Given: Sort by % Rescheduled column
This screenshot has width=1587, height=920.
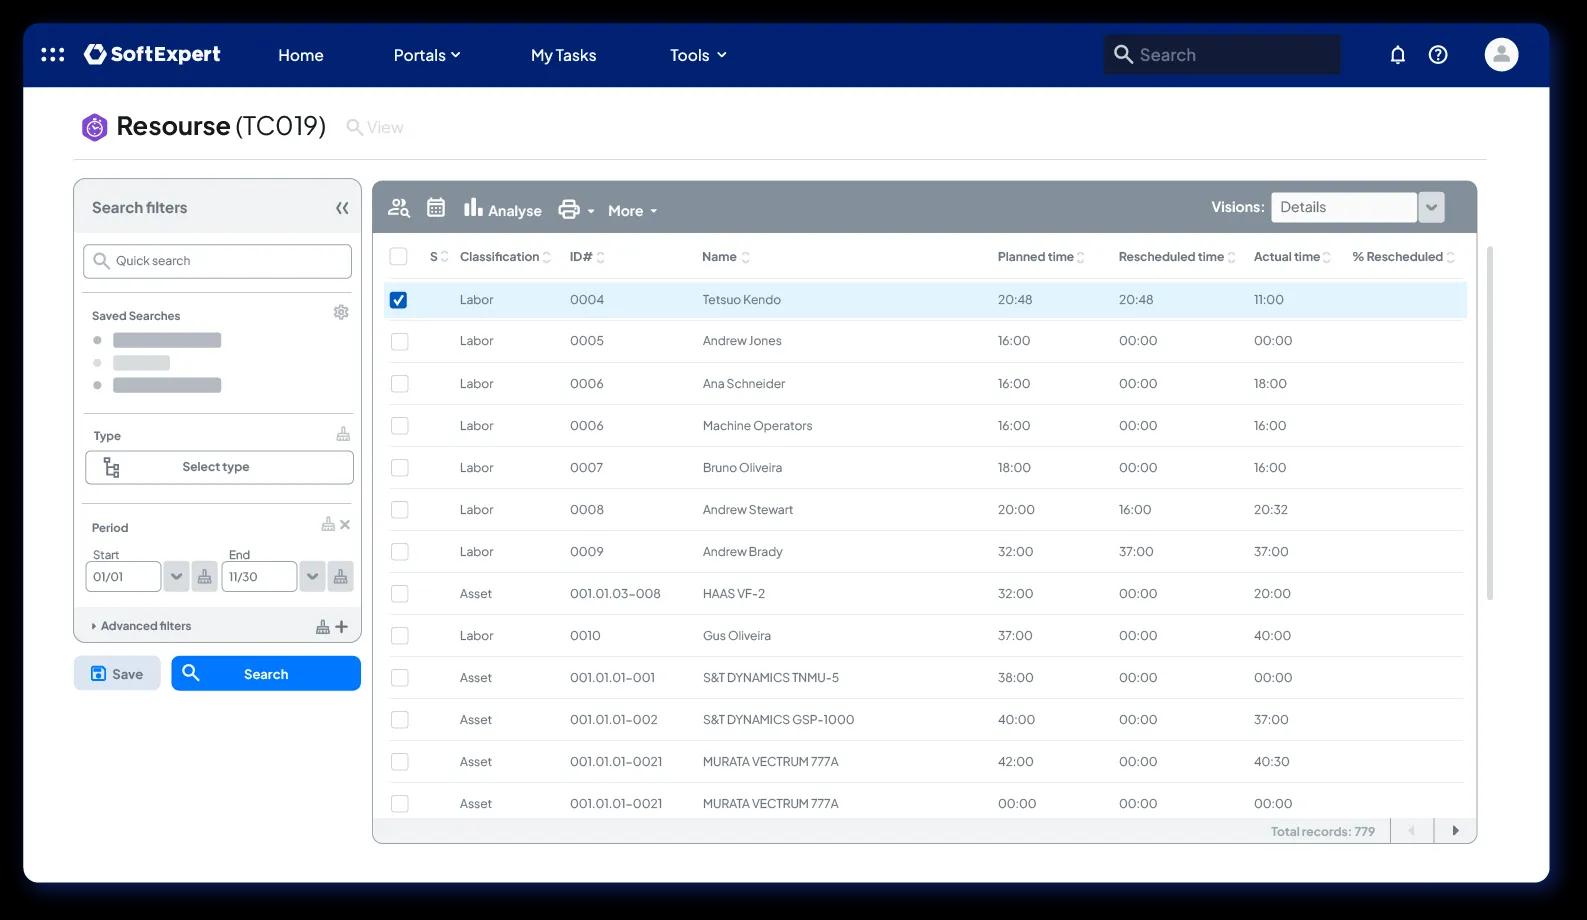Looking at the screenshot, I should tap(1403, 257).
